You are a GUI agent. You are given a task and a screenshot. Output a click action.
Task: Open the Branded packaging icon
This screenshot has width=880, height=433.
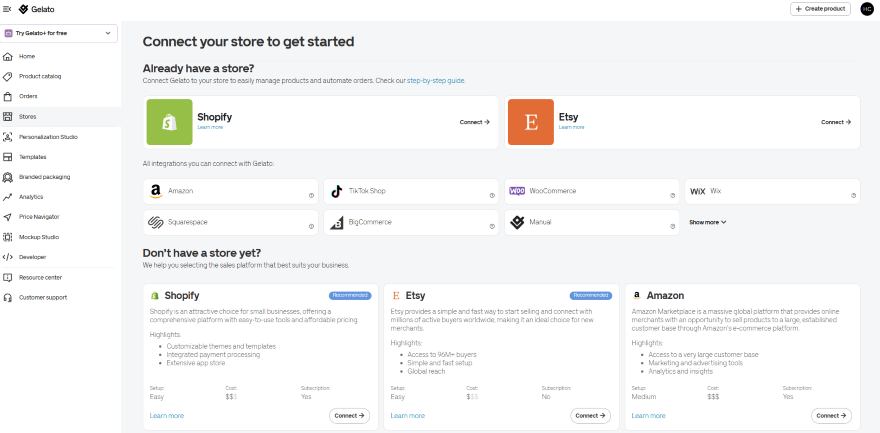(8, 177)
